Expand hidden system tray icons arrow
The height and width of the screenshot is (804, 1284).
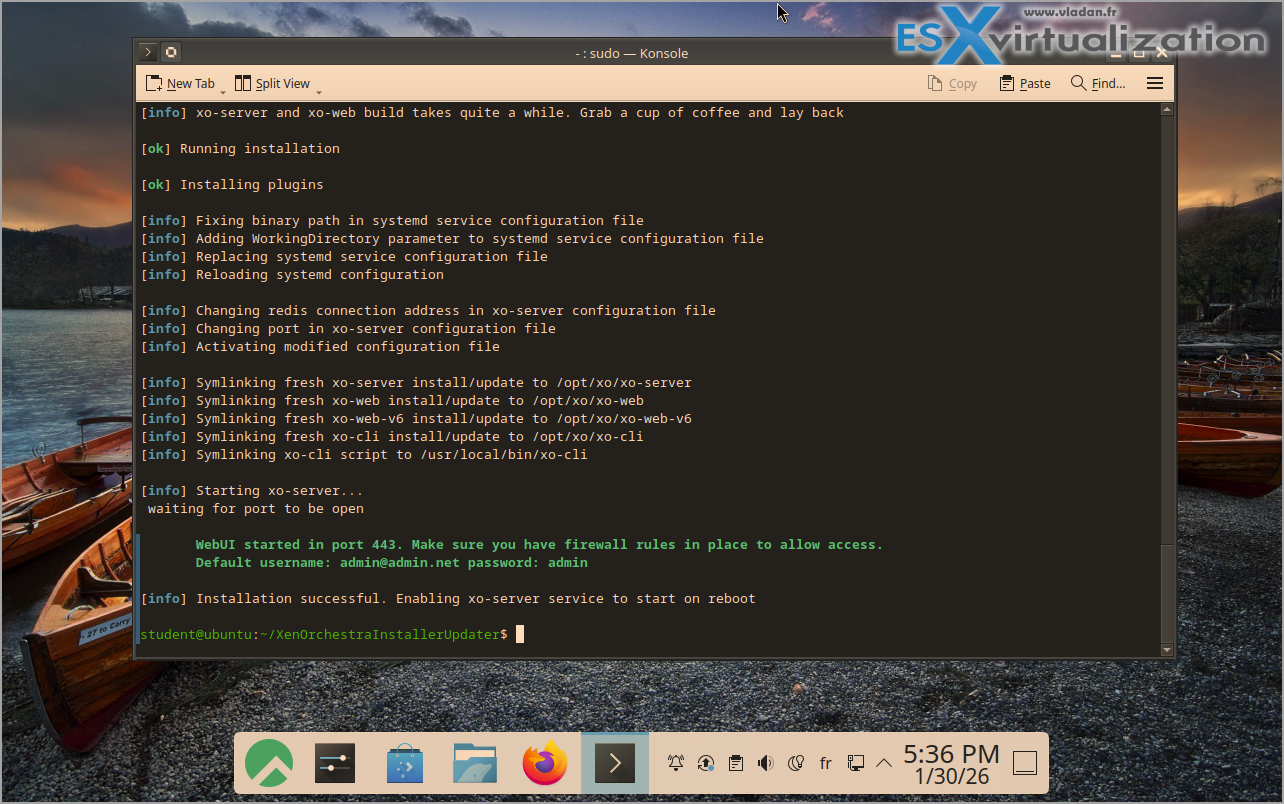(884, 764)
